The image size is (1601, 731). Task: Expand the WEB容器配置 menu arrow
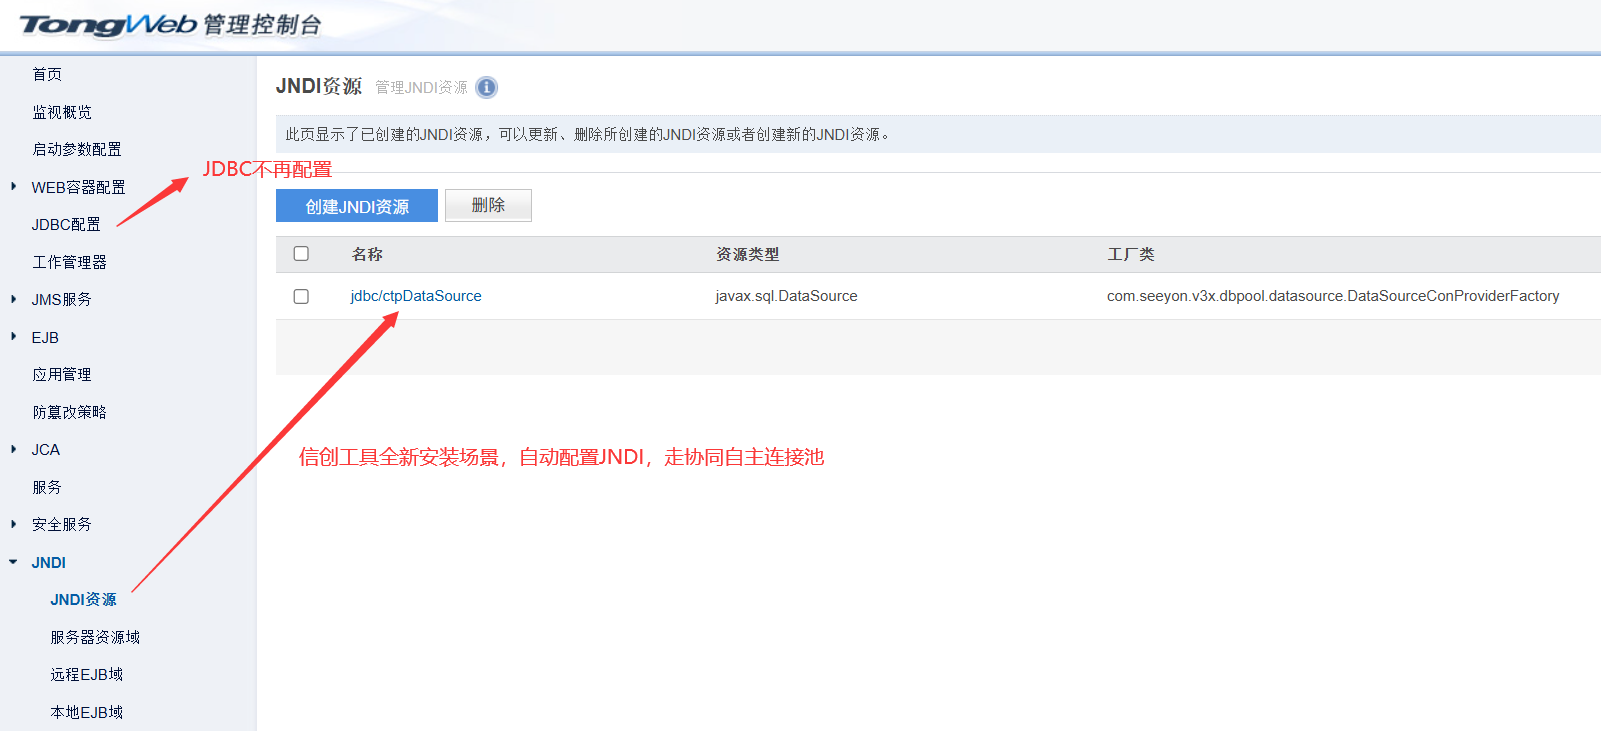point(13,187)
